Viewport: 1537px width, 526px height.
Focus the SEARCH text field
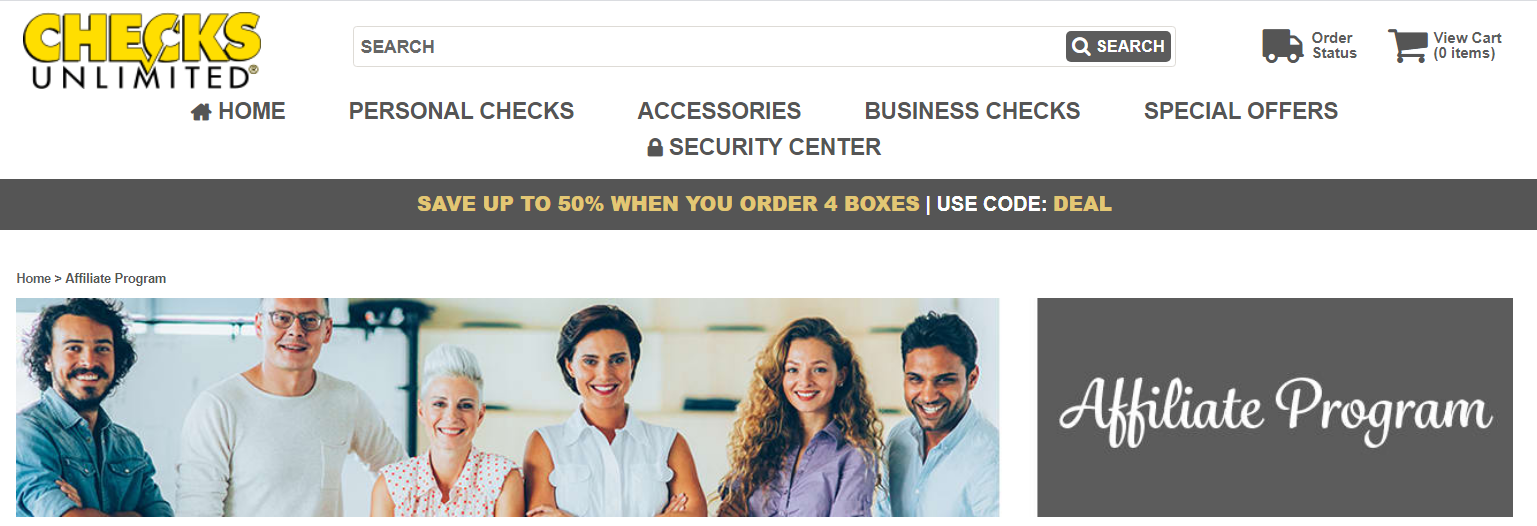(x=710, y=46)
